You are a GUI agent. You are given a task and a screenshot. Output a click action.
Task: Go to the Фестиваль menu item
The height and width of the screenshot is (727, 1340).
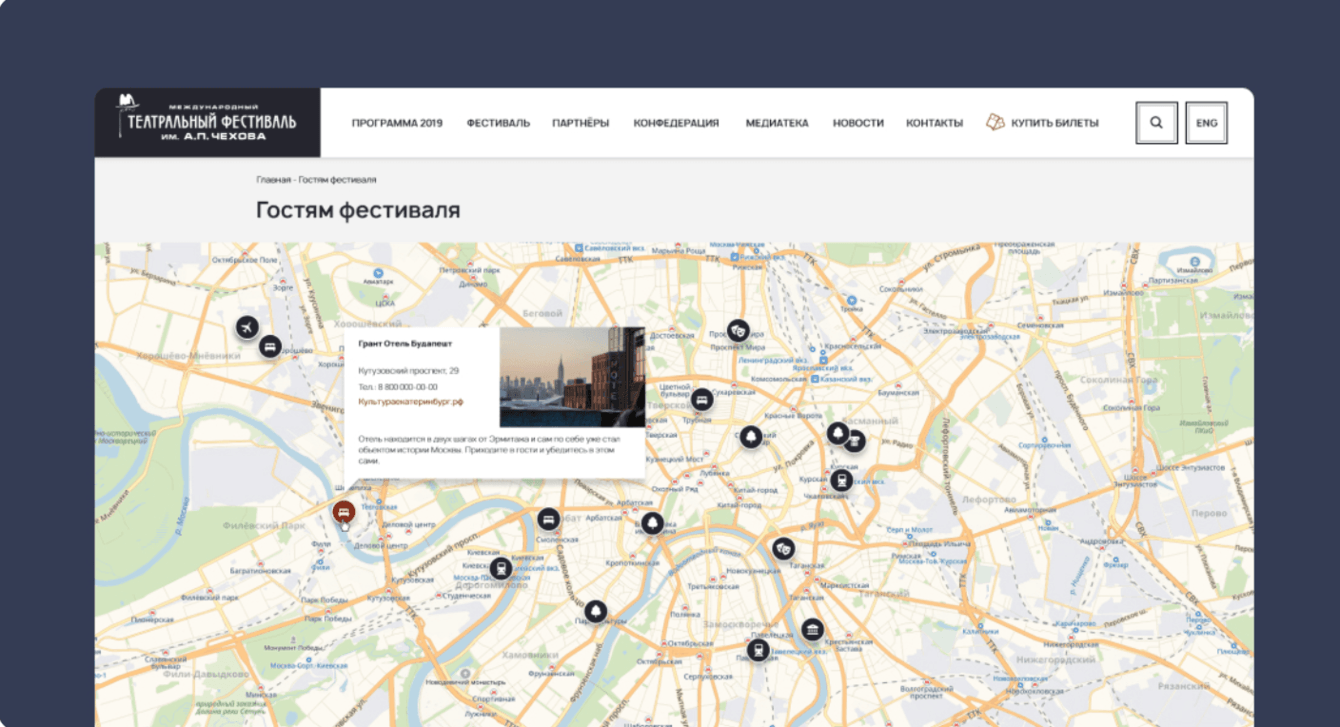click(x=498, y=123)
